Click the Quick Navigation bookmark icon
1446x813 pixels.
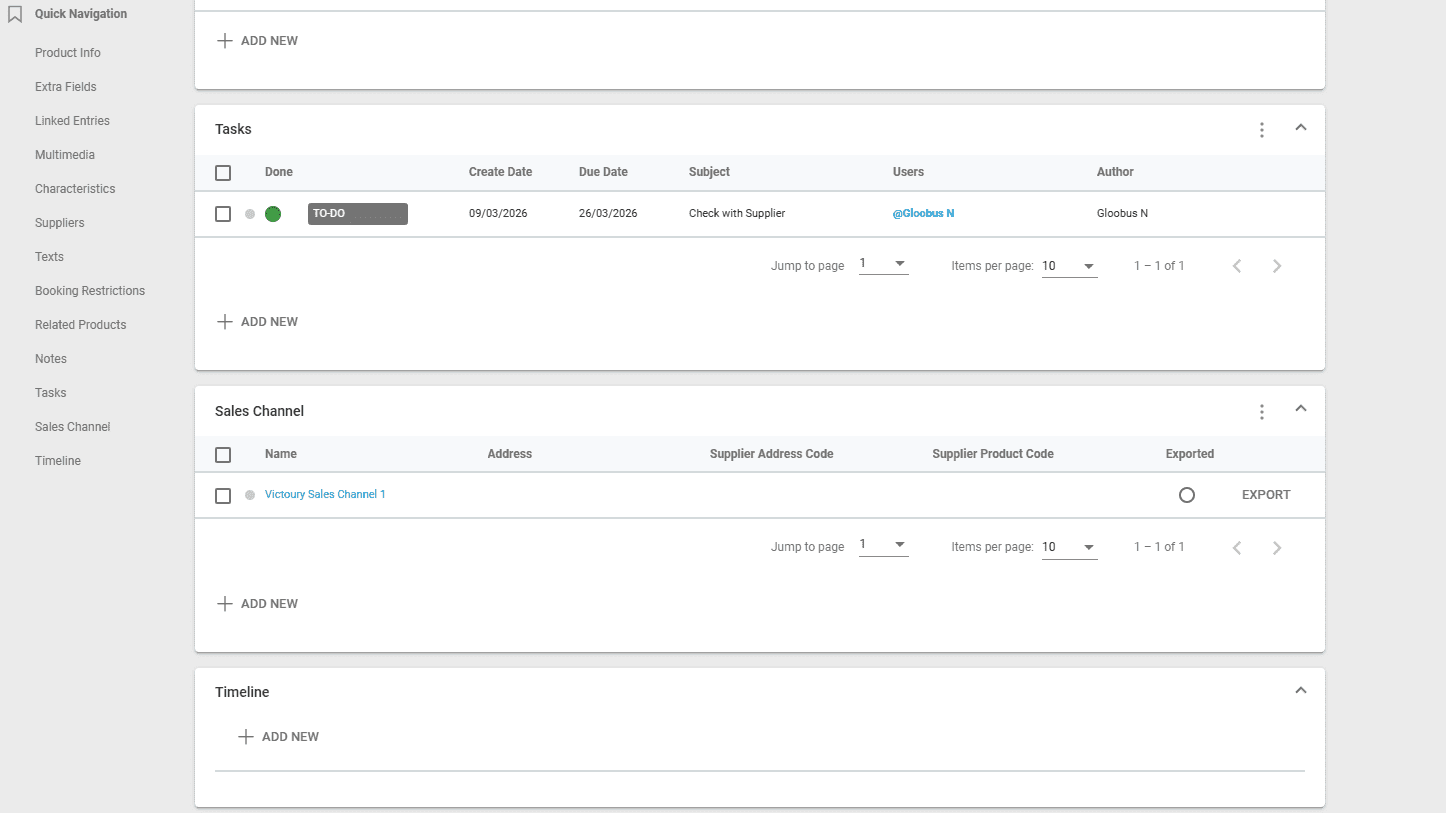click(x=15, y=14)
